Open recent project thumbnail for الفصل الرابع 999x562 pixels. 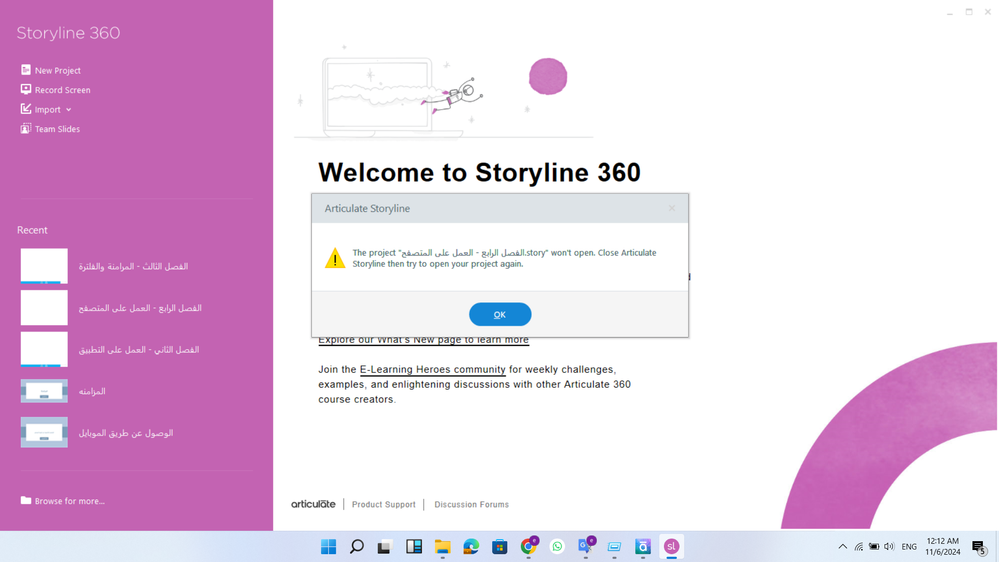click(44, 308)
